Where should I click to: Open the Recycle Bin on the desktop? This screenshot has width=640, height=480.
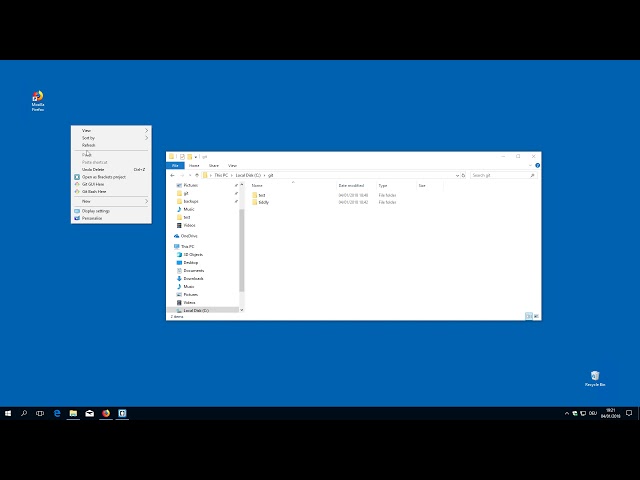pyautogui.click(x=595, y=378)
